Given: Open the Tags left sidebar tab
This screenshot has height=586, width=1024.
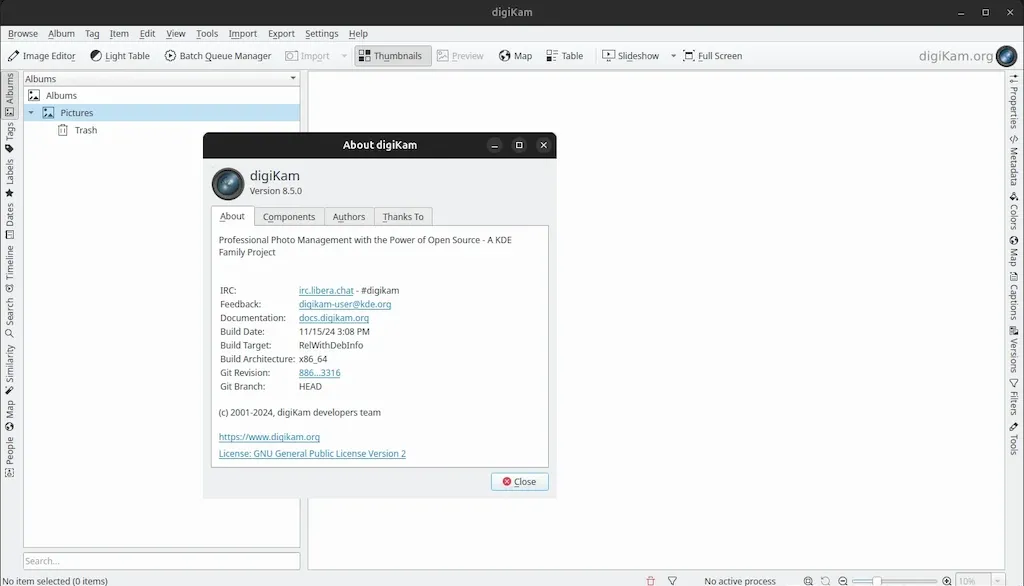Looking at the screenshot, I should tap(9, 138).
